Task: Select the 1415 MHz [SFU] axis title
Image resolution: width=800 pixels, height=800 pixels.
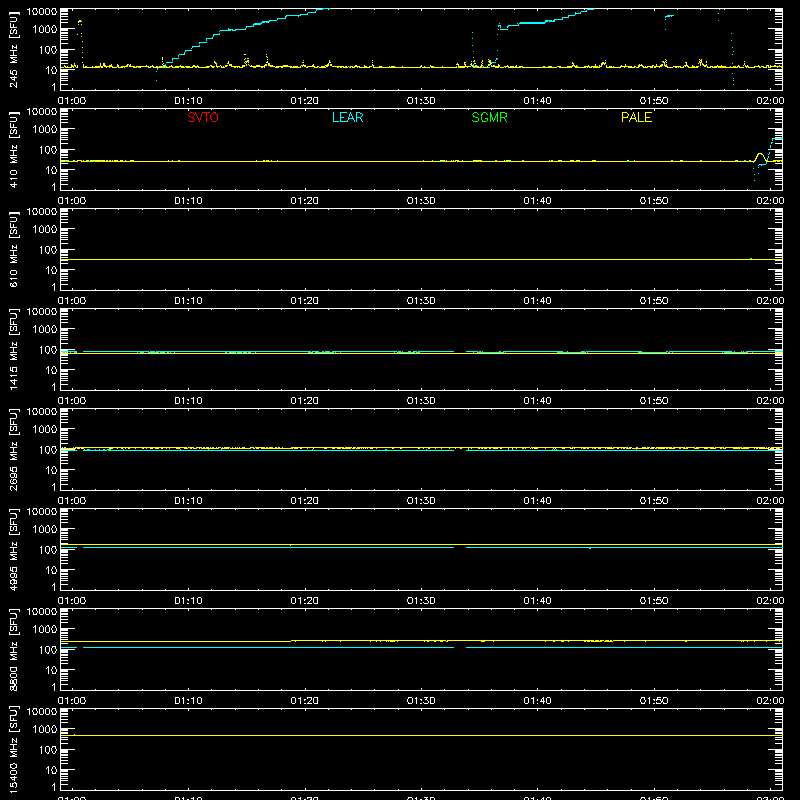Action: click(x=13, y=349)
